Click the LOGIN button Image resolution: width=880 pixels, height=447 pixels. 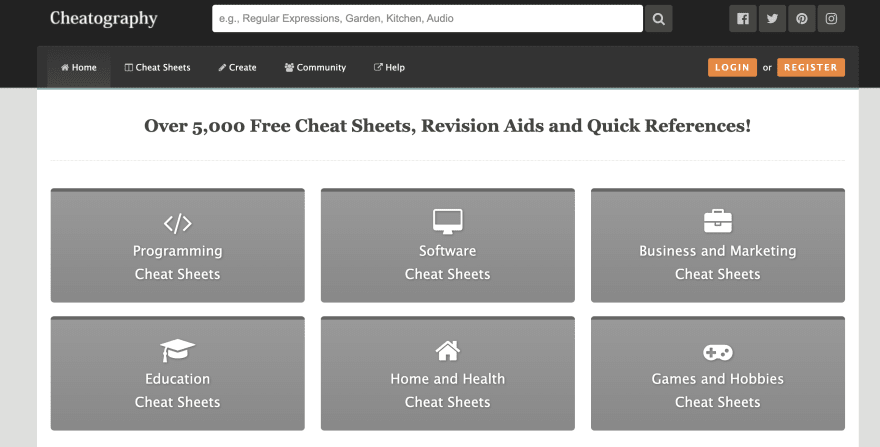click(x=732, y=67)
